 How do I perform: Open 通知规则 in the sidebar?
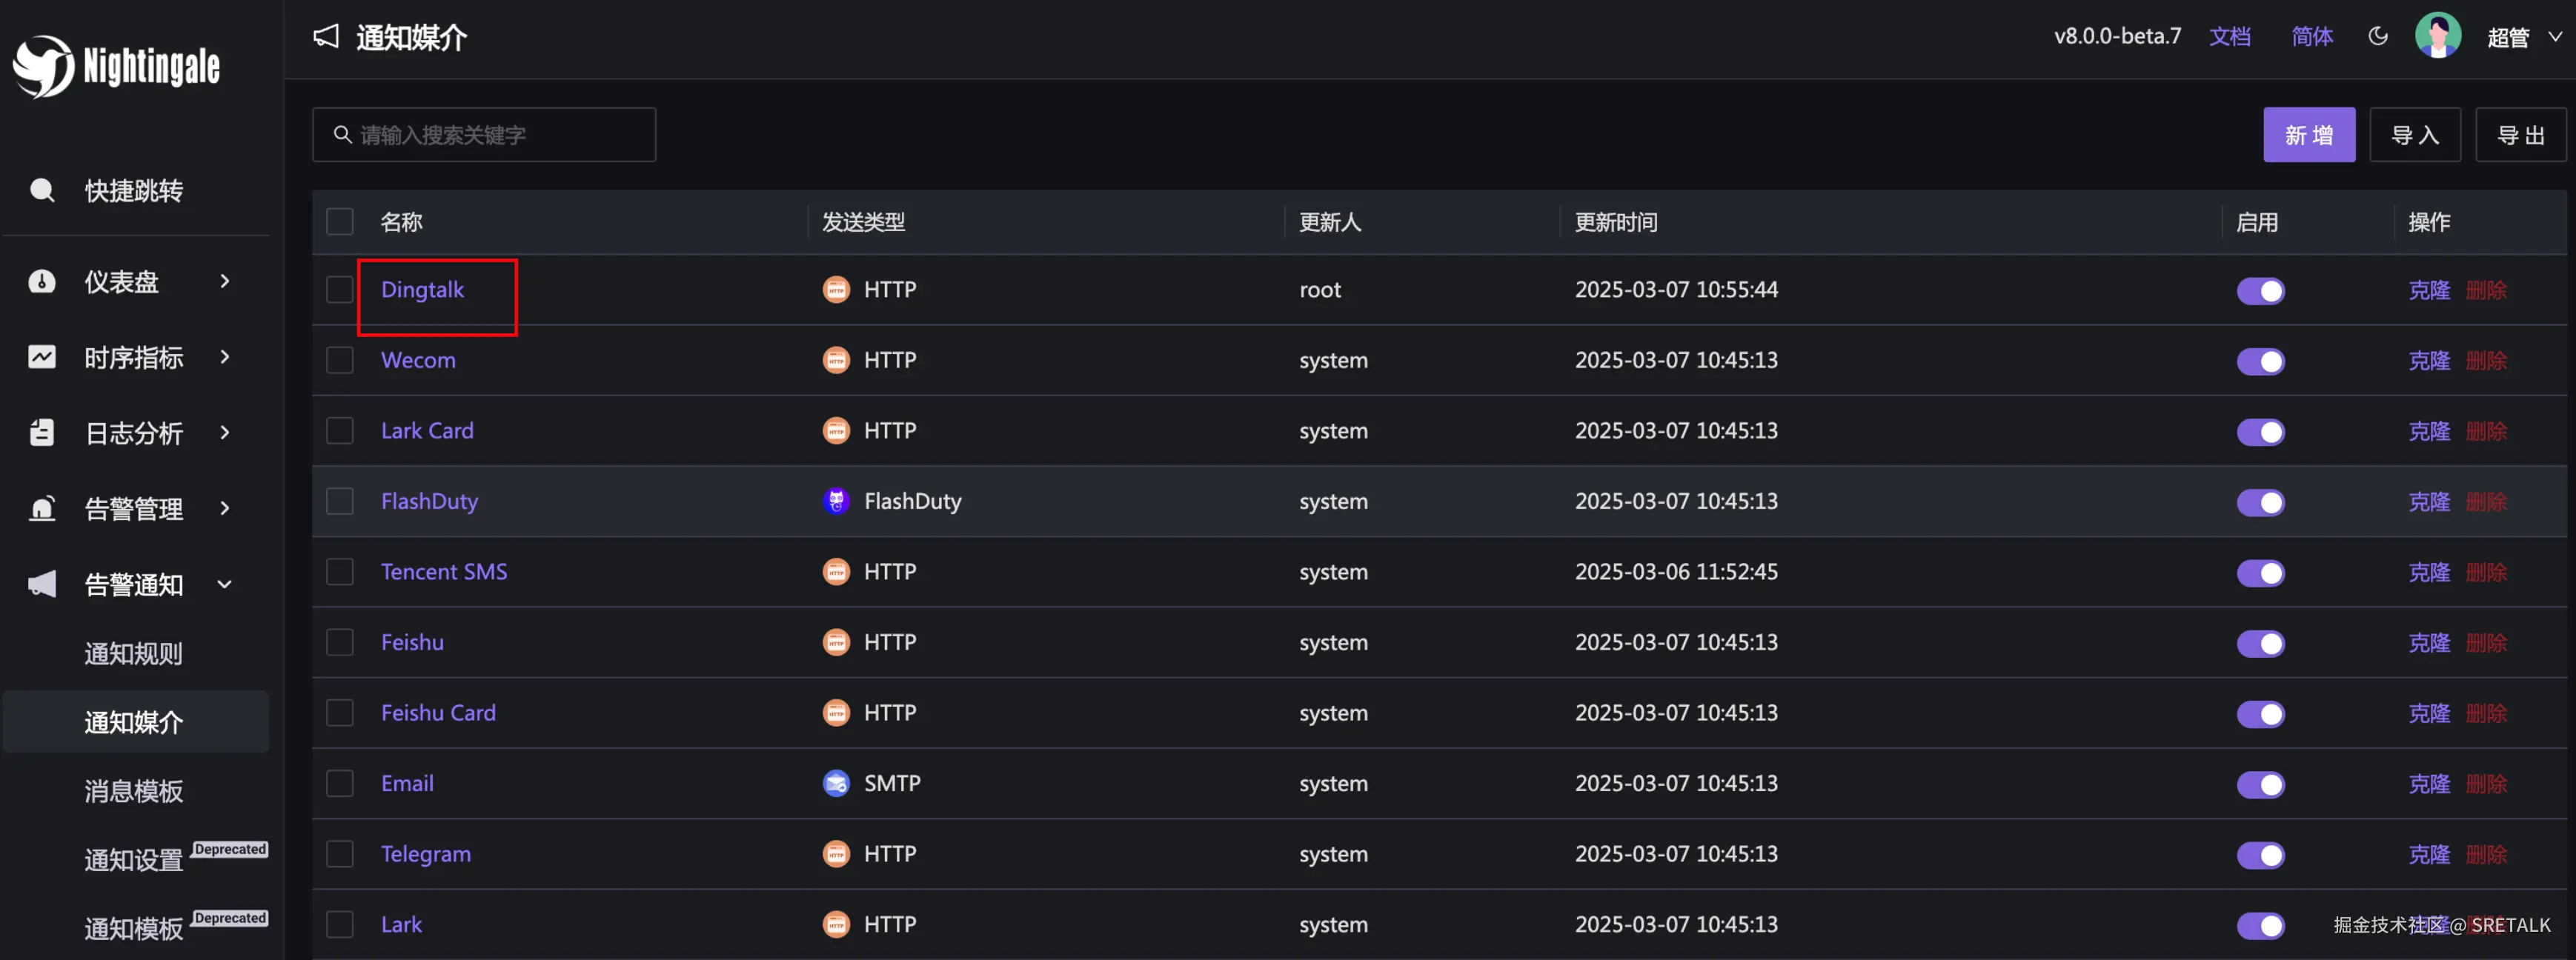point(134,653)
